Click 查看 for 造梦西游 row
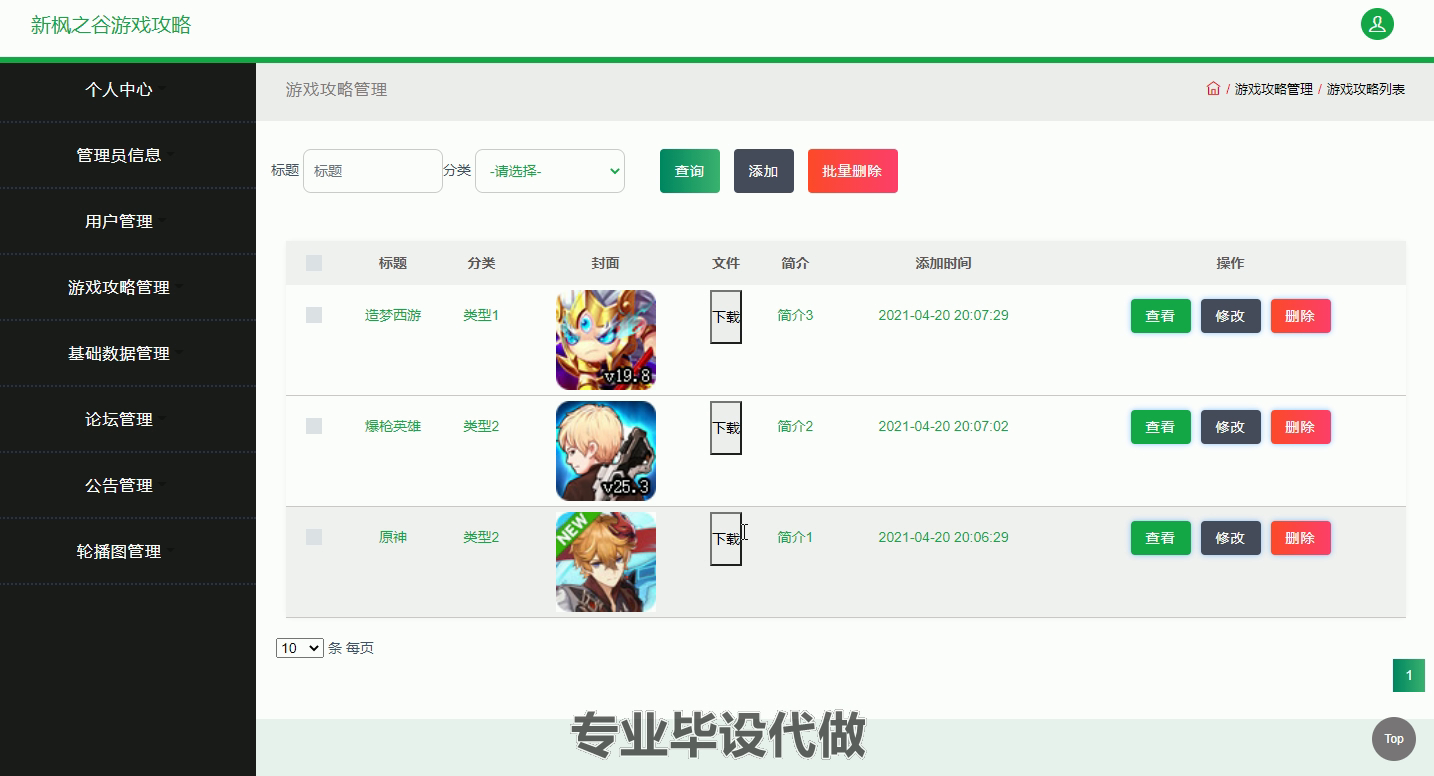The width and height of the screenshot is (1434, 776). click(1161, 316)
